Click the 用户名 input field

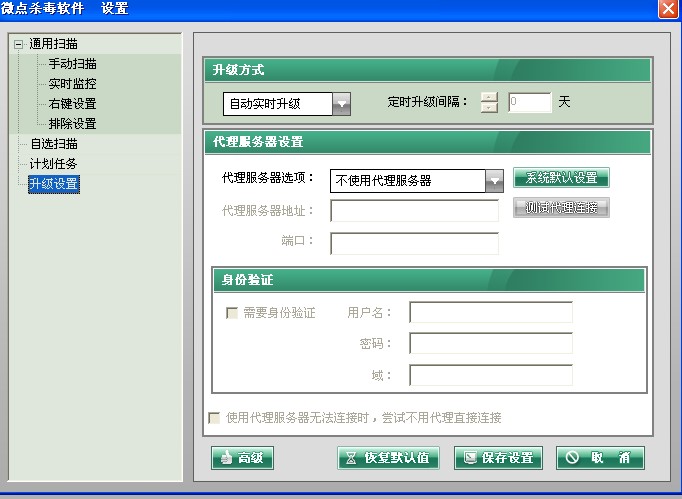491,312
